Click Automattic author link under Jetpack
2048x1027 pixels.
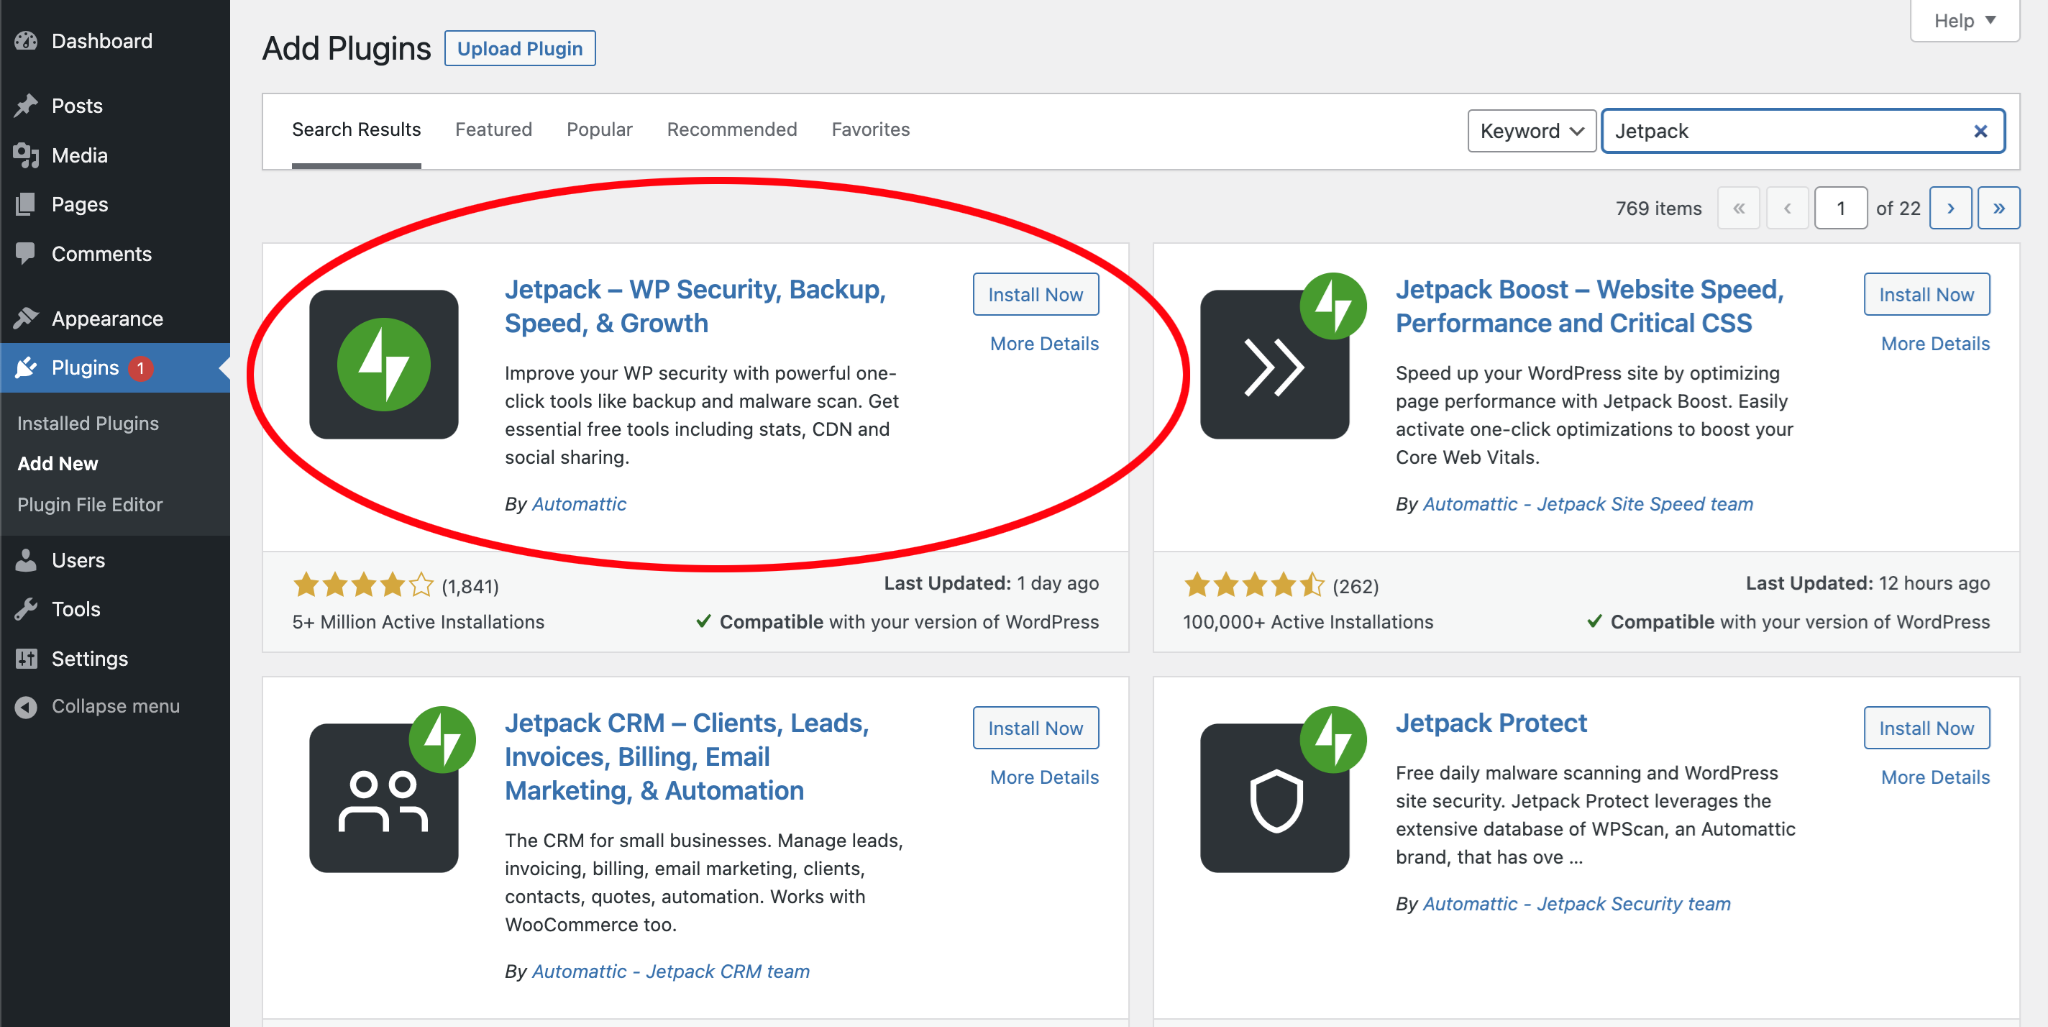tap(579, 504)
